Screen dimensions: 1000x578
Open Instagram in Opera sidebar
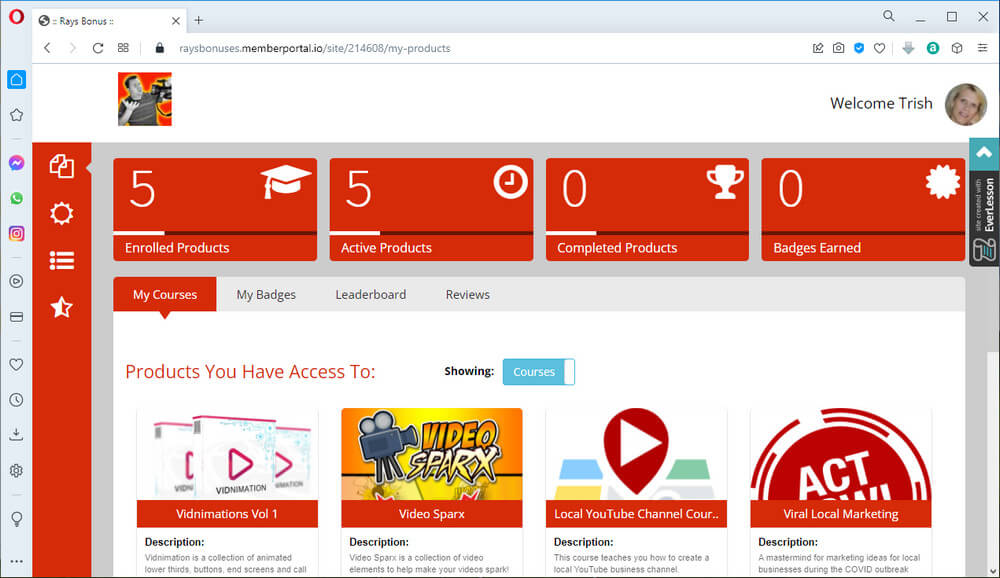pos(17,233)
